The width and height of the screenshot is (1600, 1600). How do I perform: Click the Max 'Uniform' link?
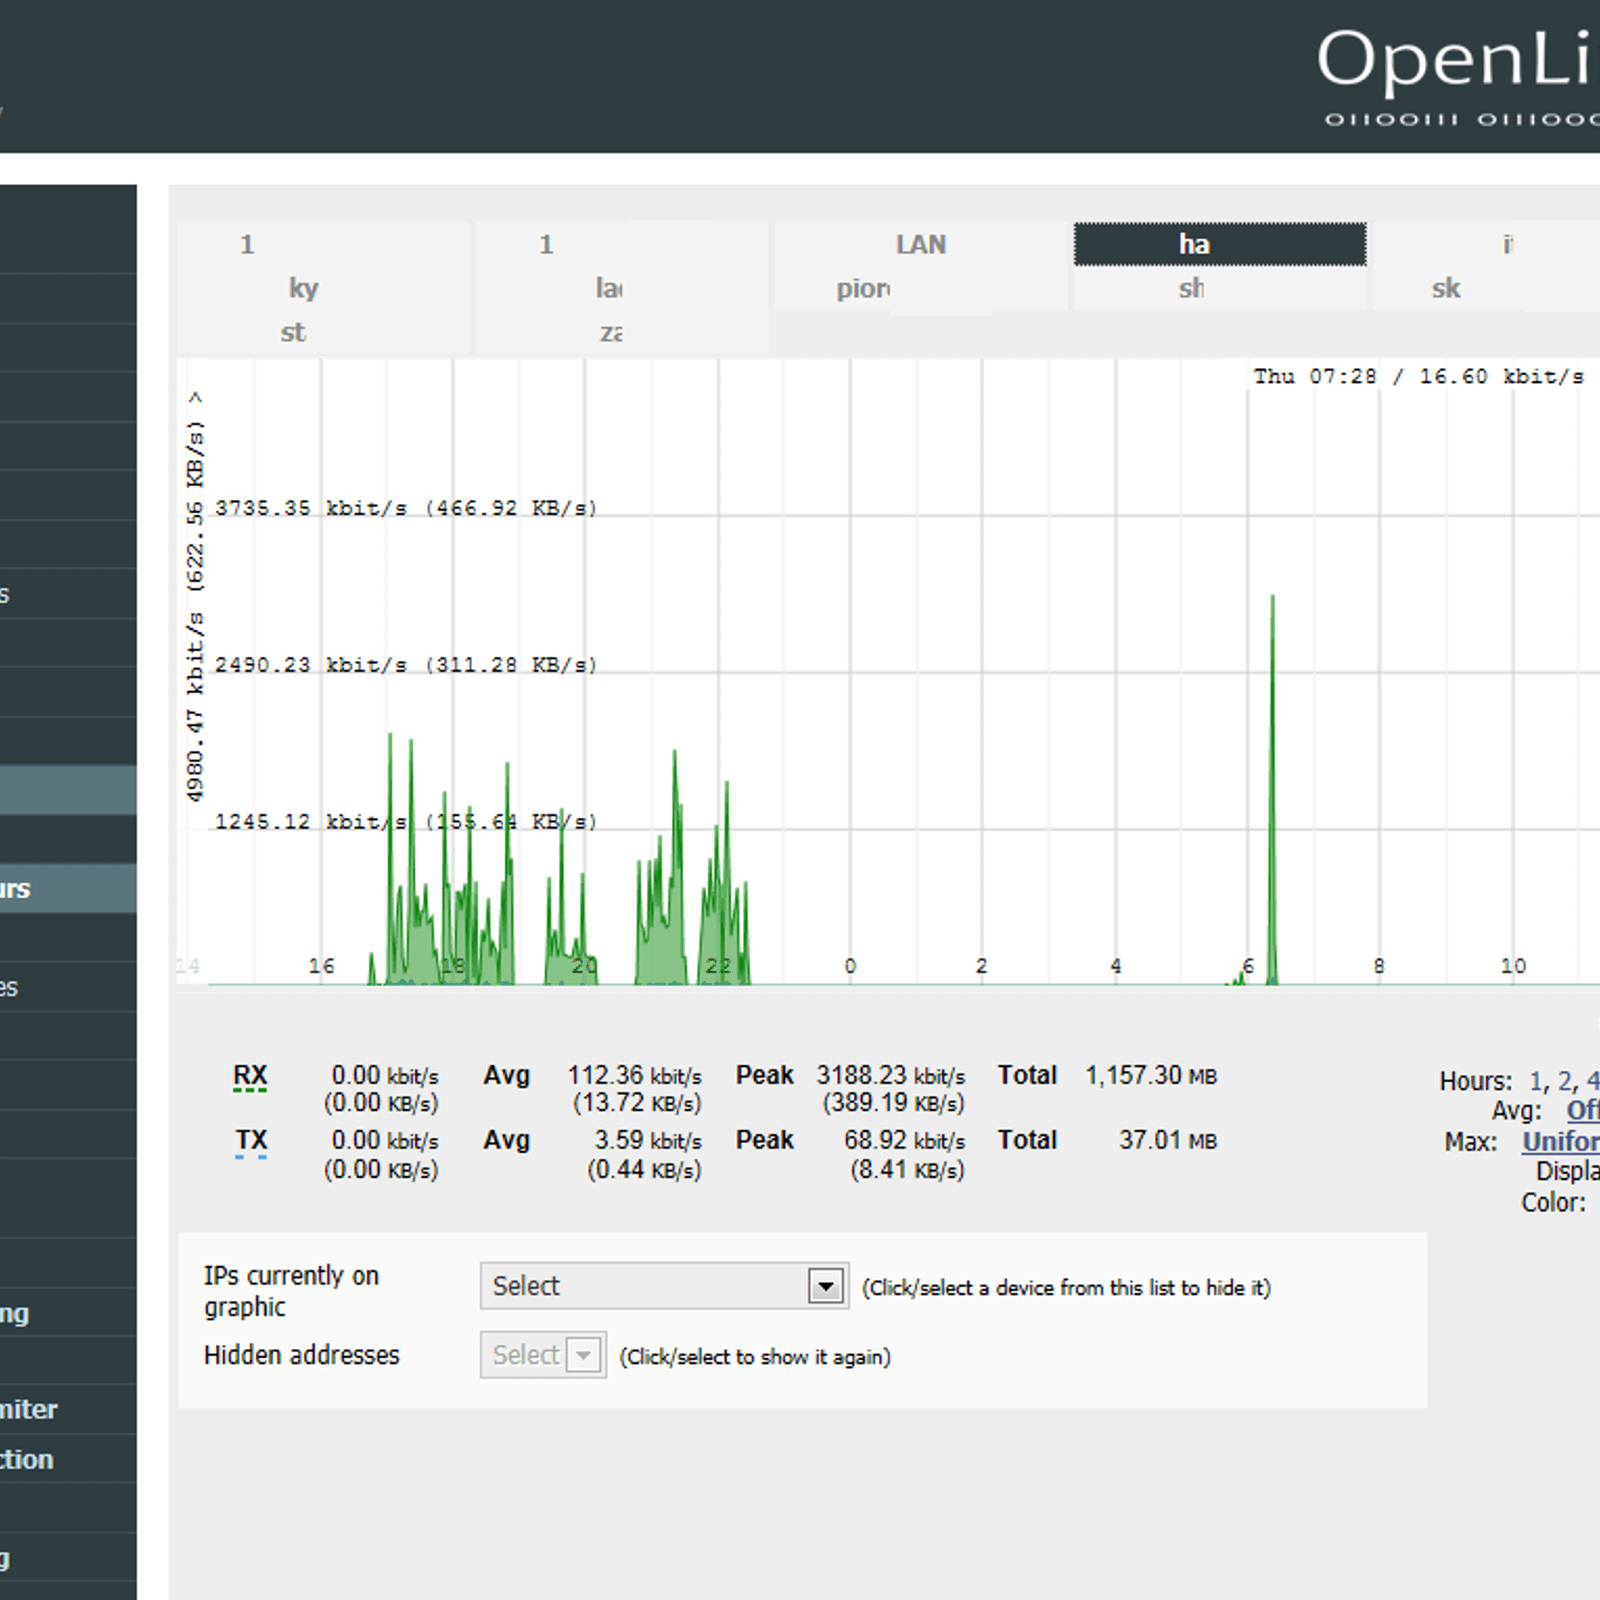1561,1141
